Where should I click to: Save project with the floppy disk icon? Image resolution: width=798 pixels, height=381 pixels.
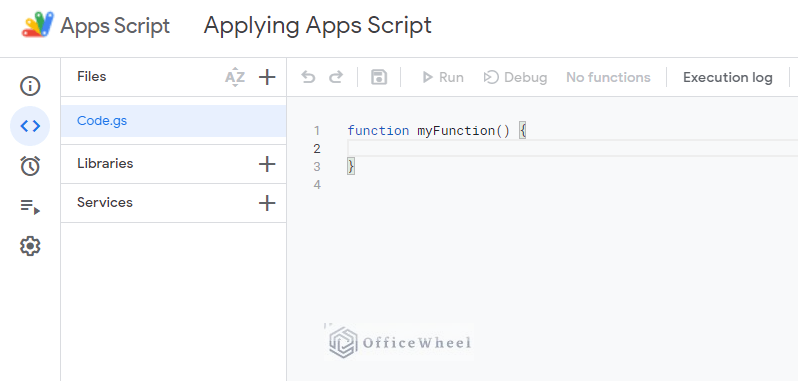(379, 77)
